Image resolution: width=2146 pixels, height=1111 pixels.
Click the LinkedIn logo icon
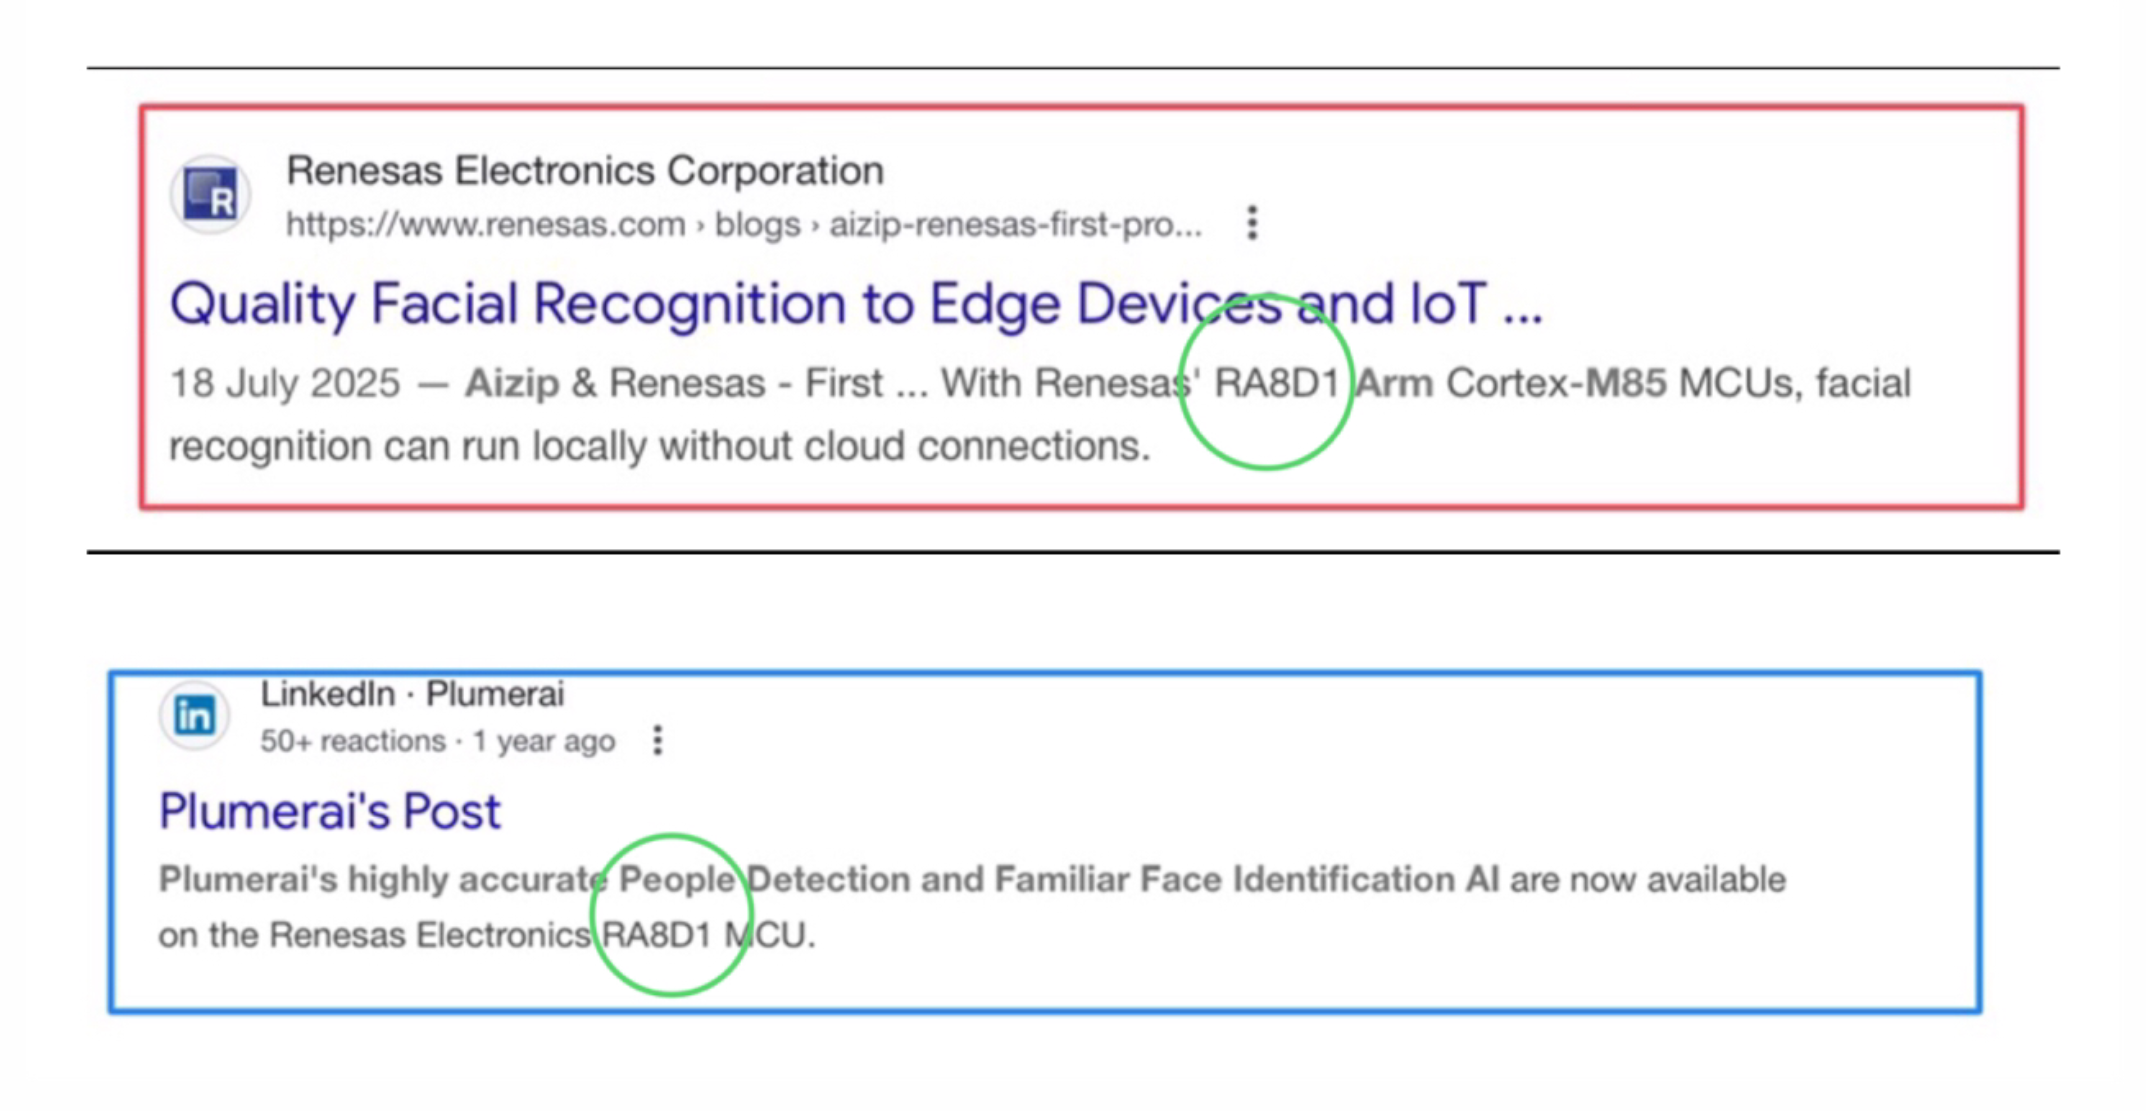(x=195, y=715)
